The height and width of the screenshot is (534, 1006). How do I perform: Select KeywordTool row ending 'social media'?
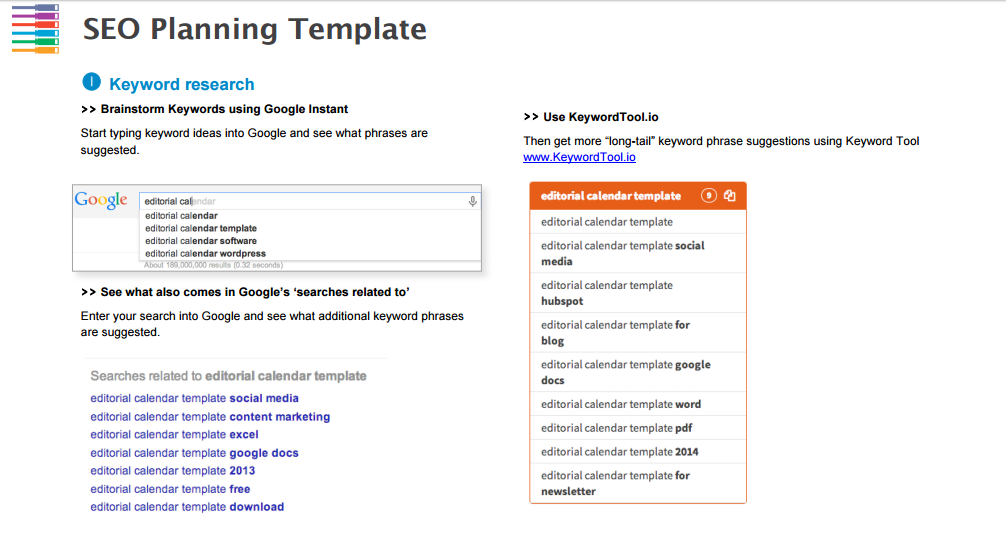638,254
